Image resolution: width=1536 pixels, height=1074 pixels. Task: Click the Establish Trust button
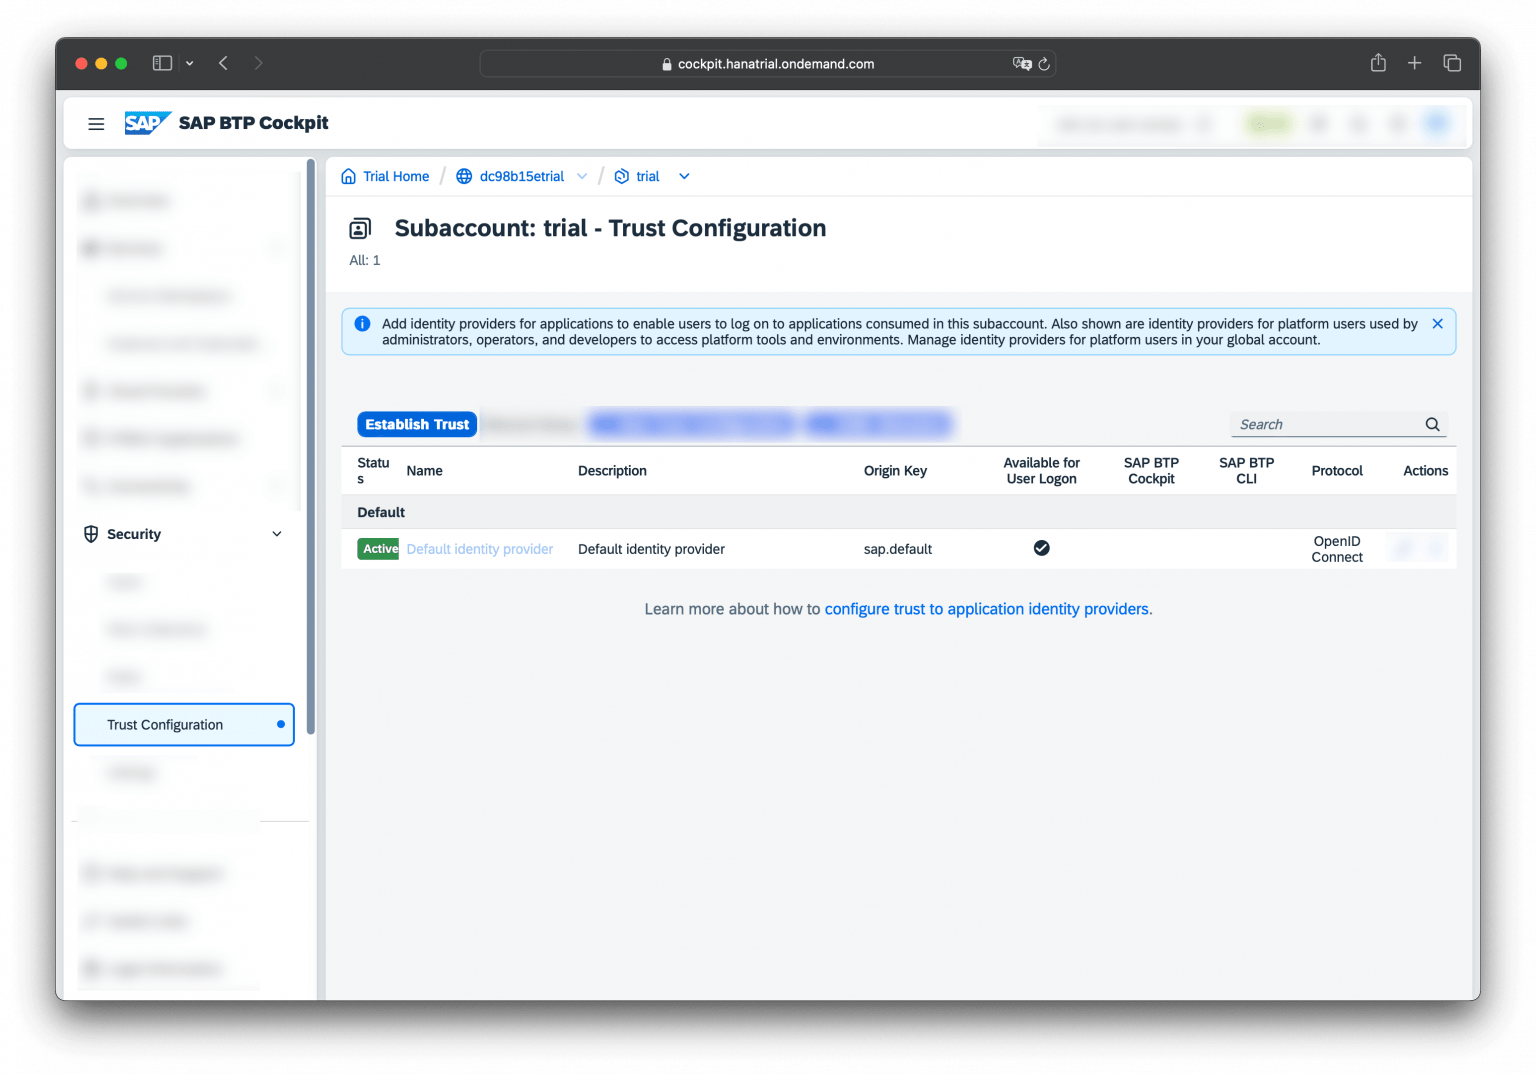click(416, 424)
